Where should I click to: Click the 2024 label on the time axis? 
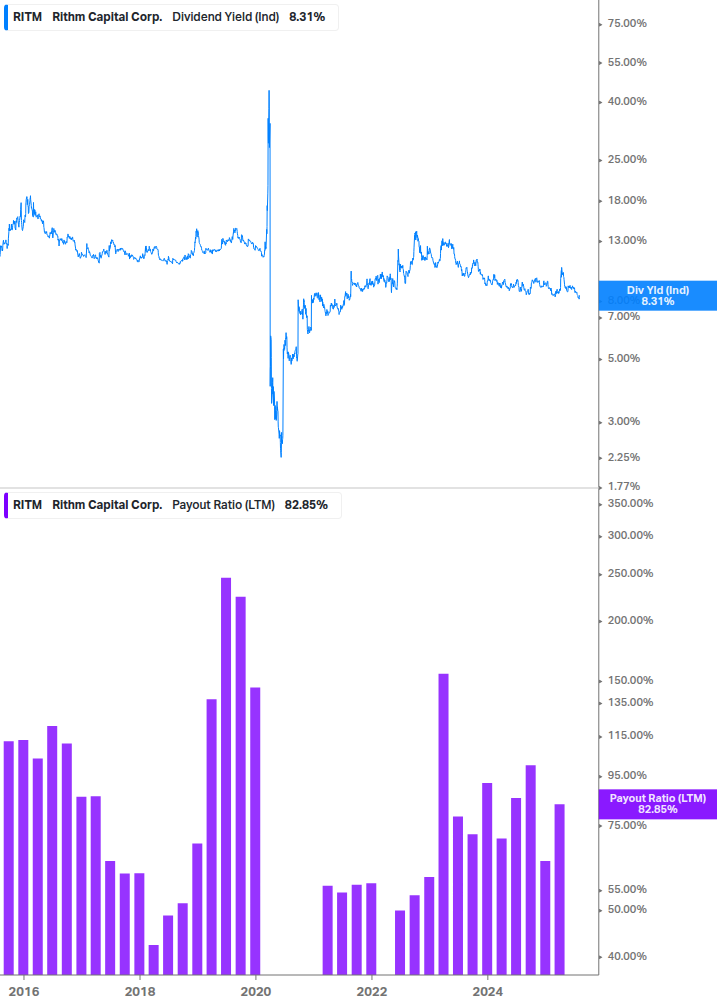coord(488,992)
